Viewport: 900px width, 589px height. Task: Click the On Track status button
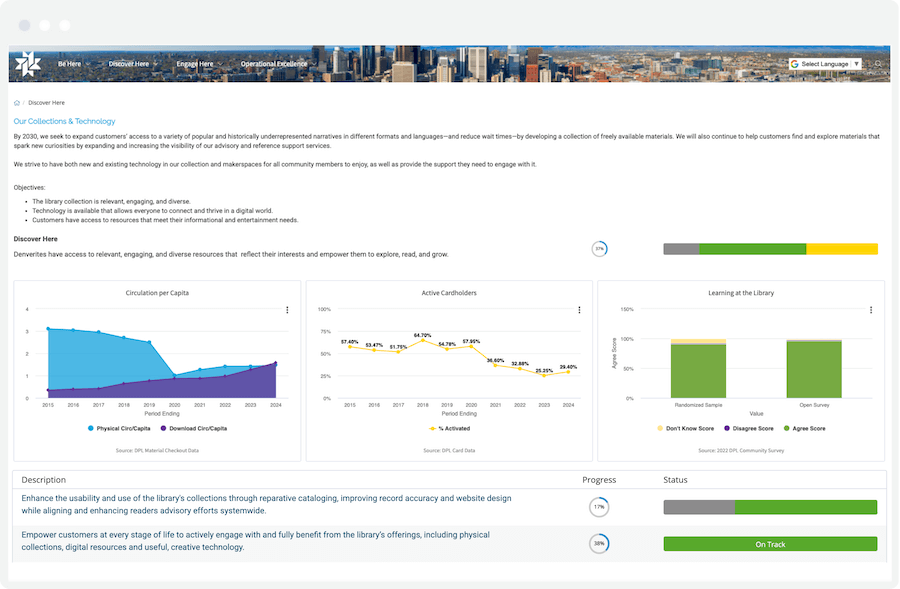[x=770, y=543]
